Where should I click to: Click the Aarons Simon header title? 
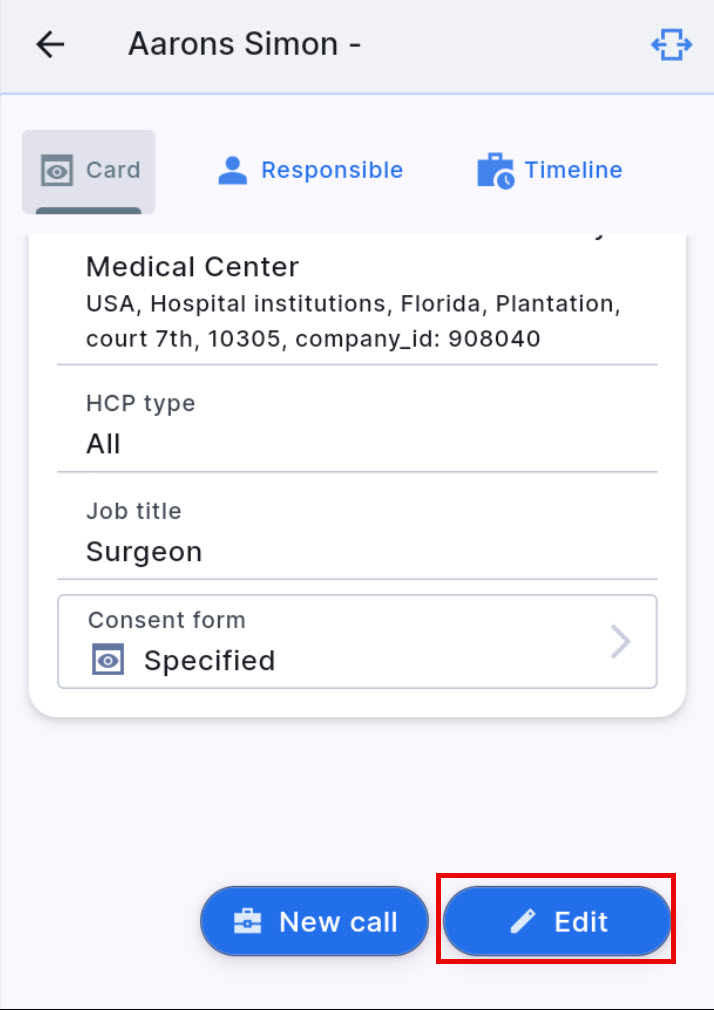(x=244, y=45)
